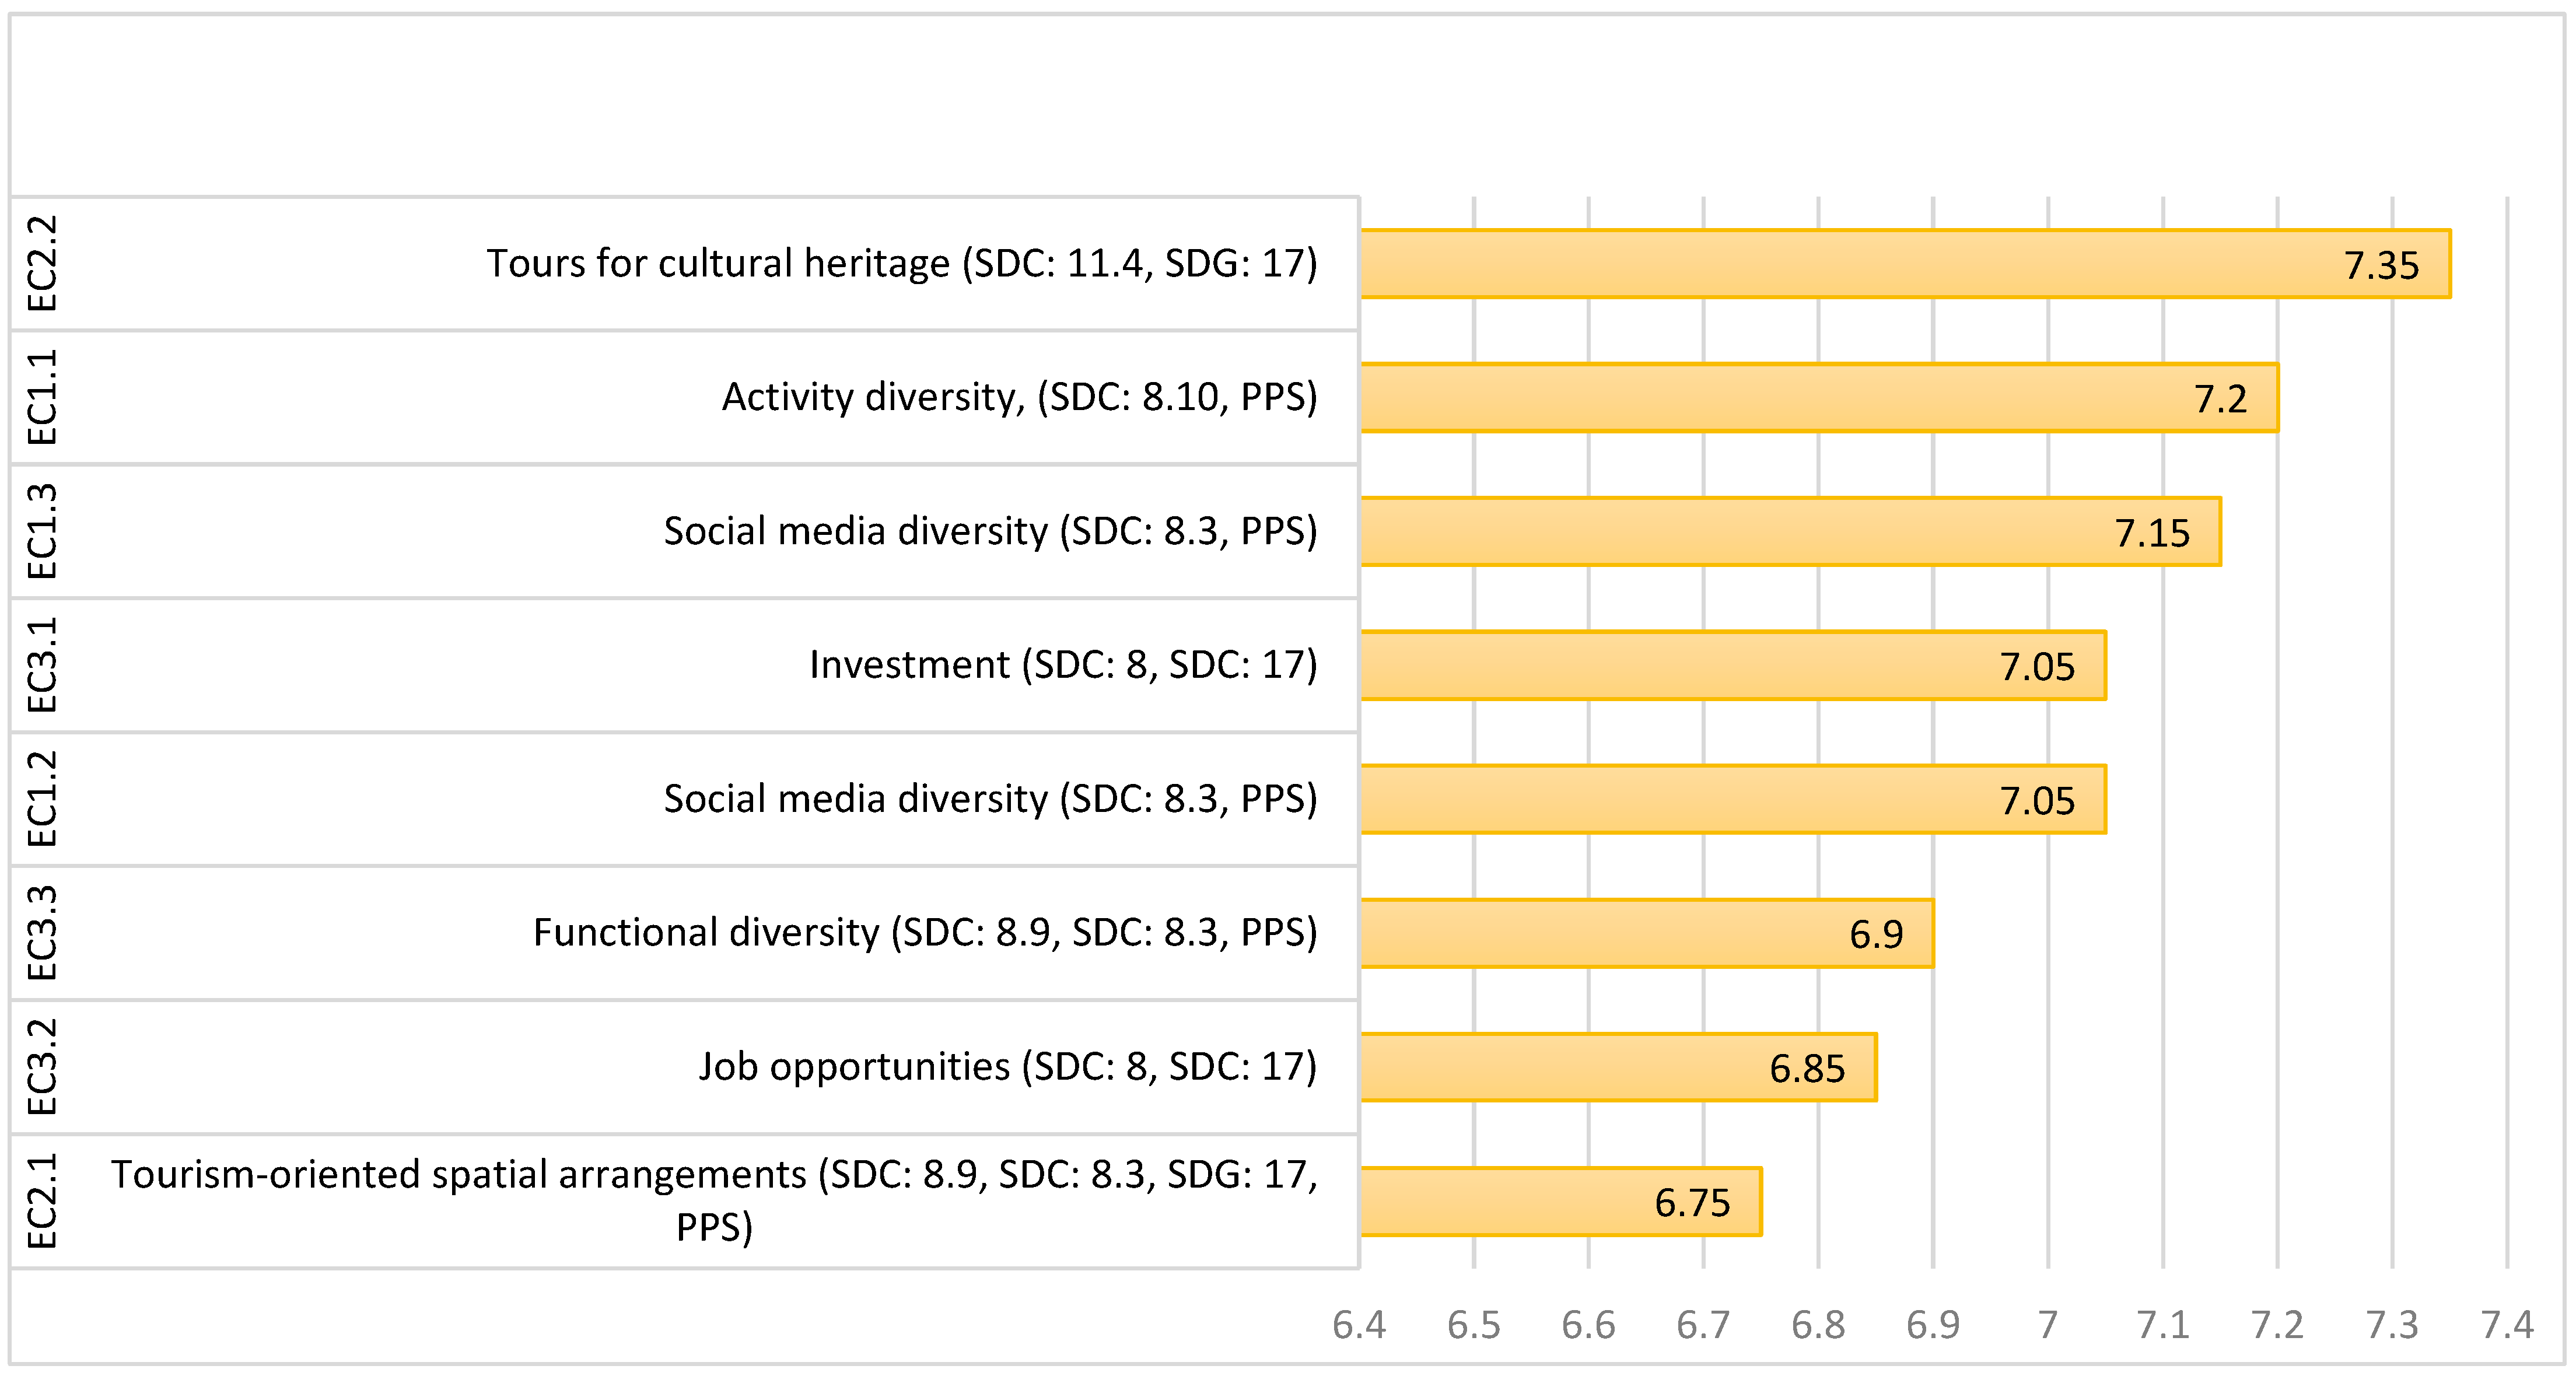Click the EC1.2 row code label
The height and width of the screenshot is (1376, 2576).
pyautogui.click(x=42, y=799)
